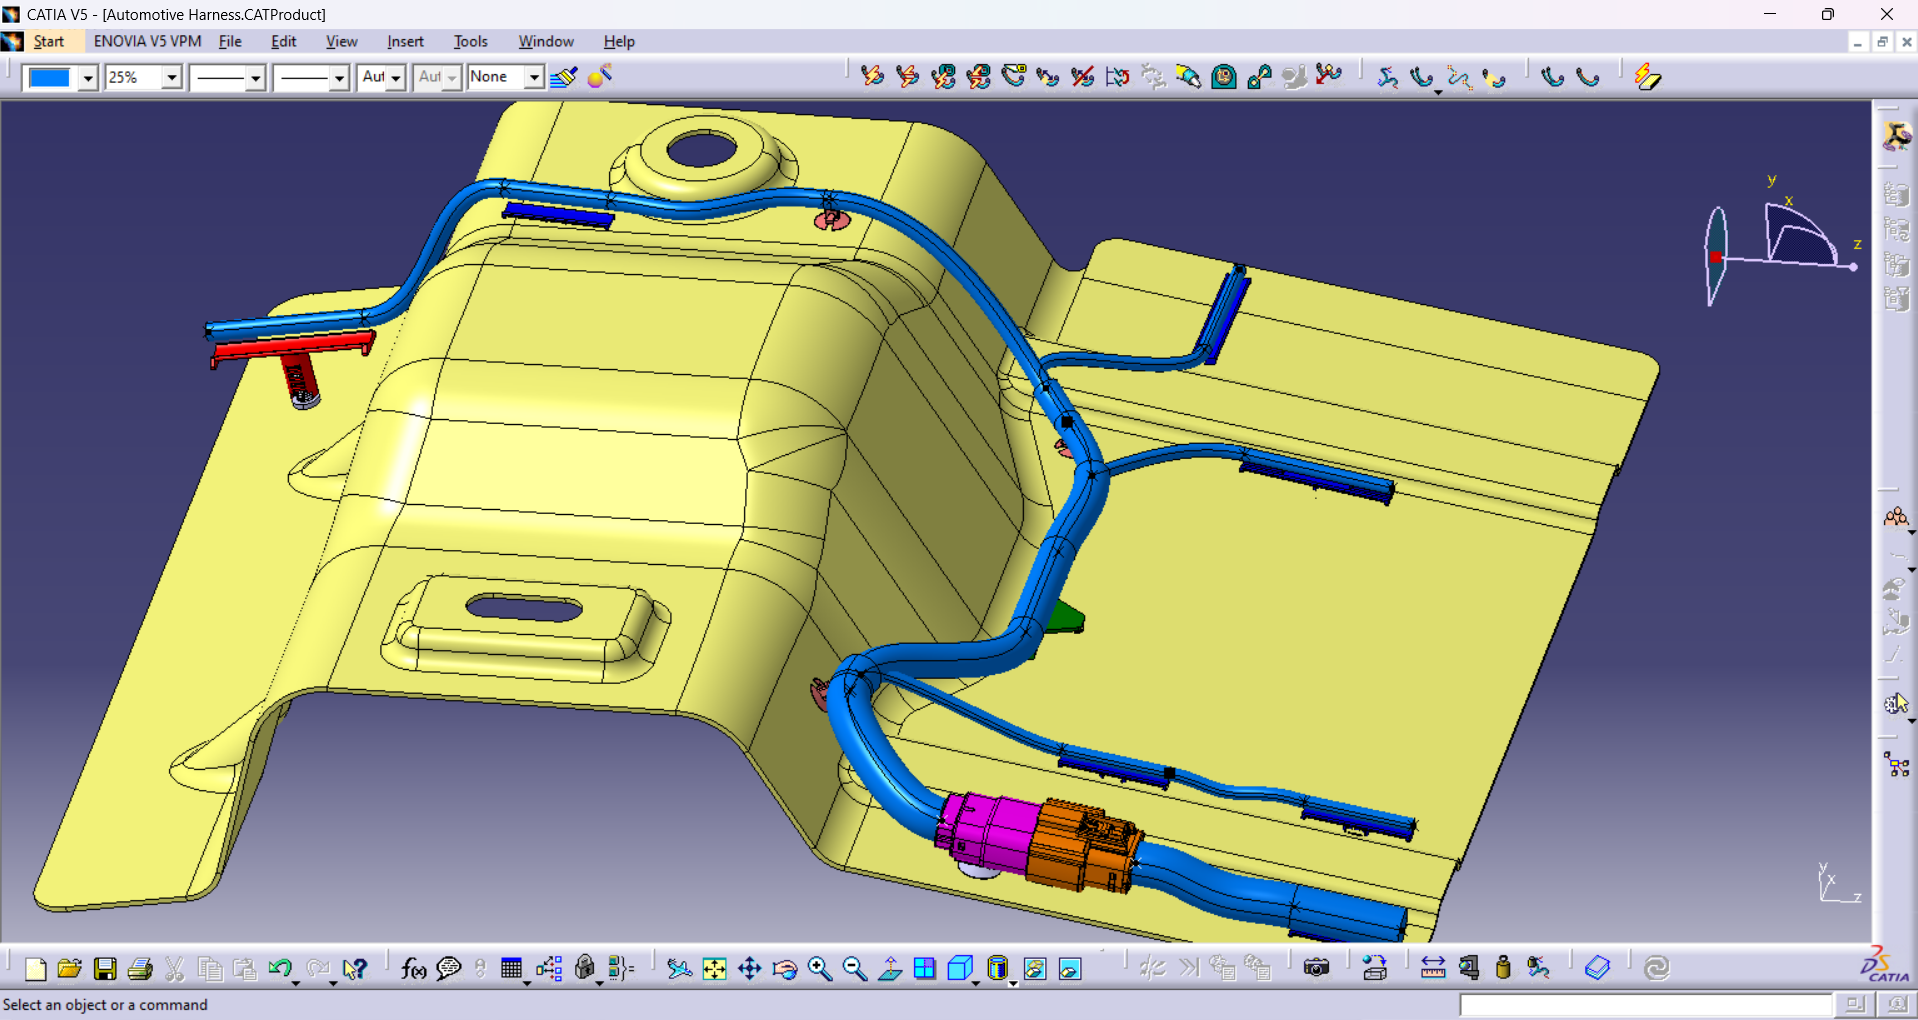Click the Formula f(x) icon
This screenshot has width=1918, height=1020.
coord(413,968)
